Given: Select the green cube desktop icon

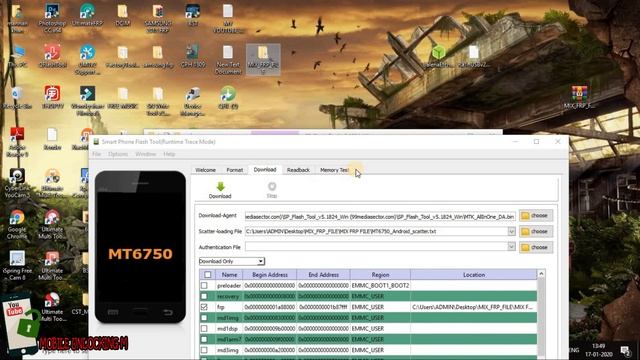Looking at the screenshot, I should click(x=439, y=53).
